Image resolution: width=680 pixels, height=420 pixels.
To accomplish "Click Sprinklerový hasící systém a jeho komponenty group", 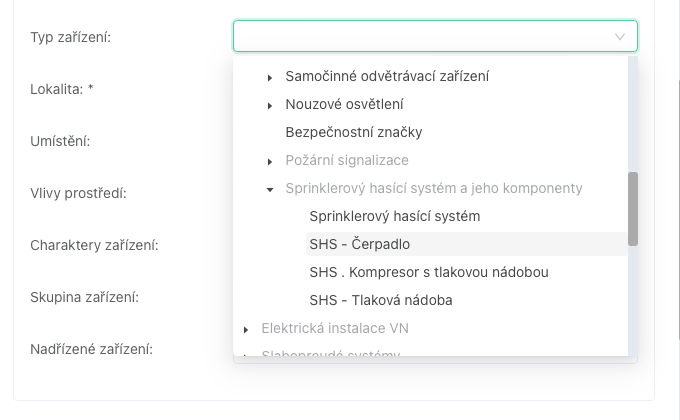I will coord(434,188).
